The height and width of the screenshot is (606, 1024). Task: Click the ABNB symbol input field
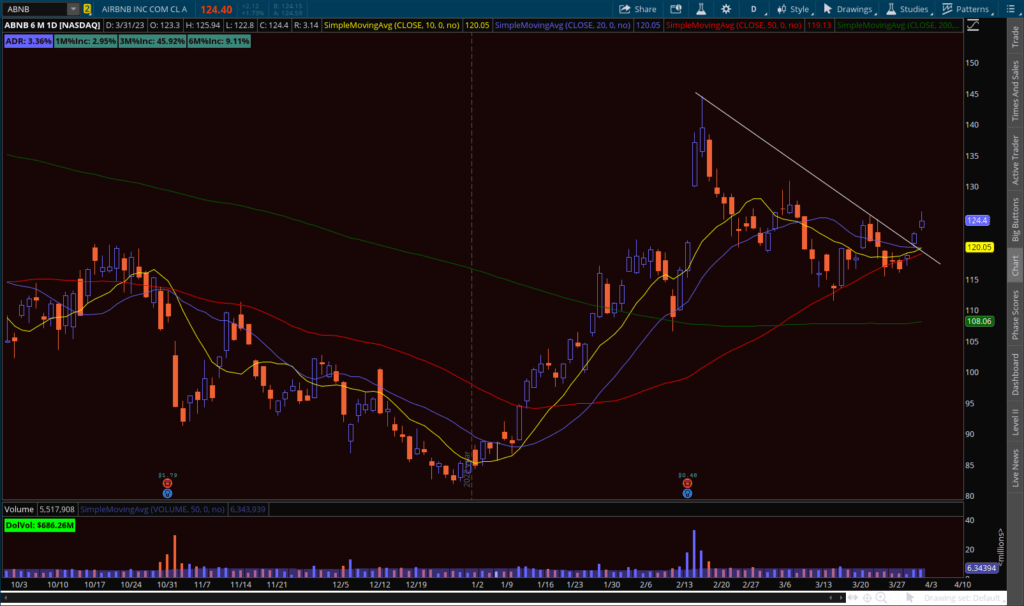(x=36, y=9)
